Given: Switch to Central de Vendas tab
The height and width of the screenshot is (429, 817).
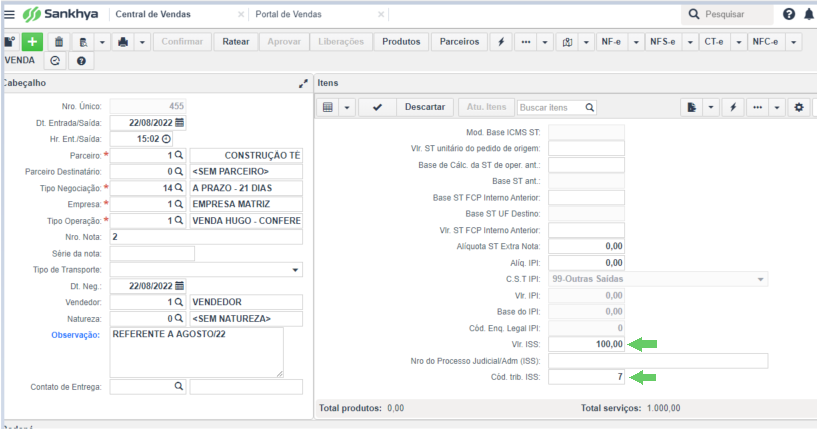Looking at the screenshot, I should tap(153, 15).
